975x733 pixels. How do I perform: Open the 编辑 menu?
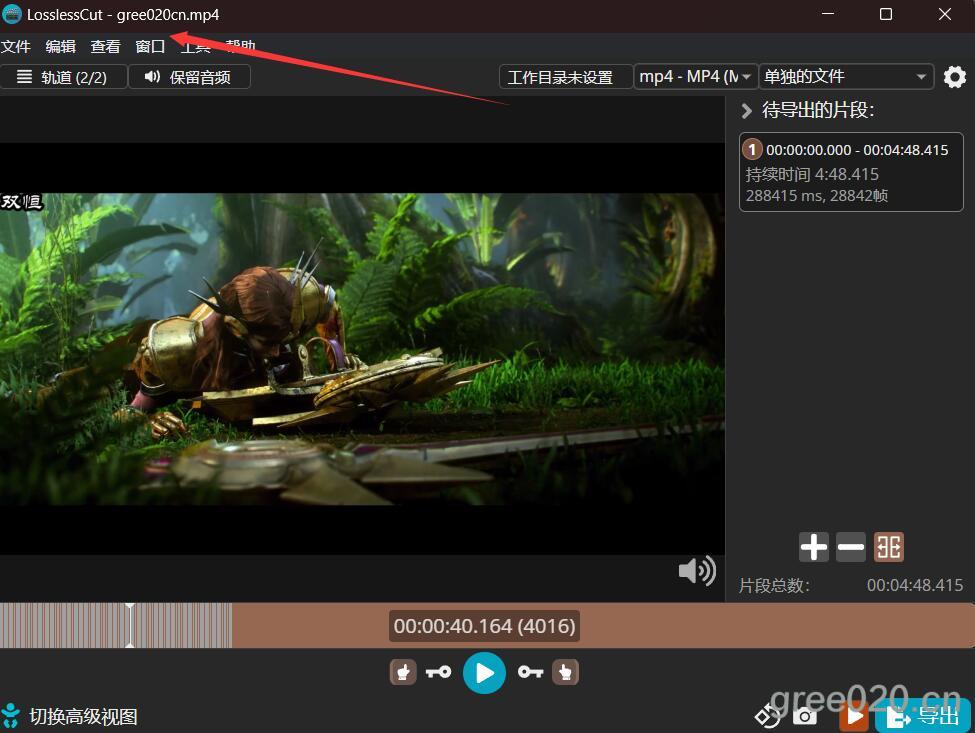pyautogui.click(x=60, y=46)
